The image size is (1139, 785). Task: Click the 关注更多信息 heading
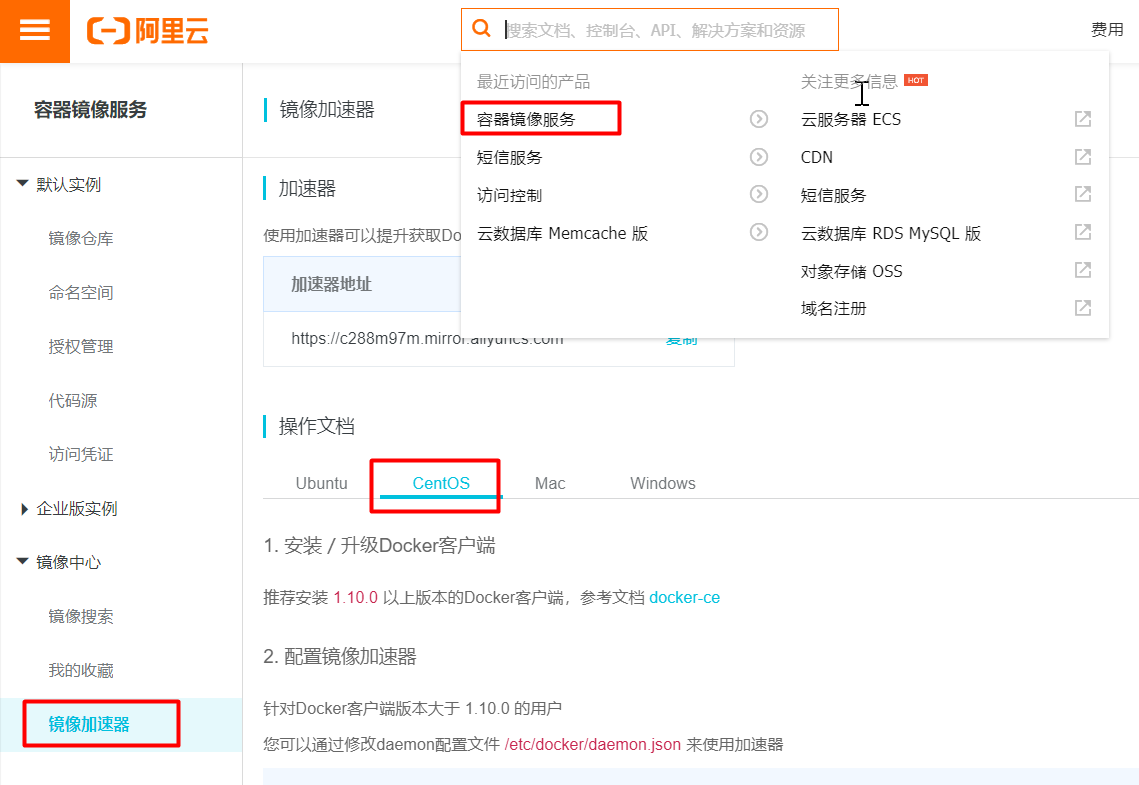849,81
